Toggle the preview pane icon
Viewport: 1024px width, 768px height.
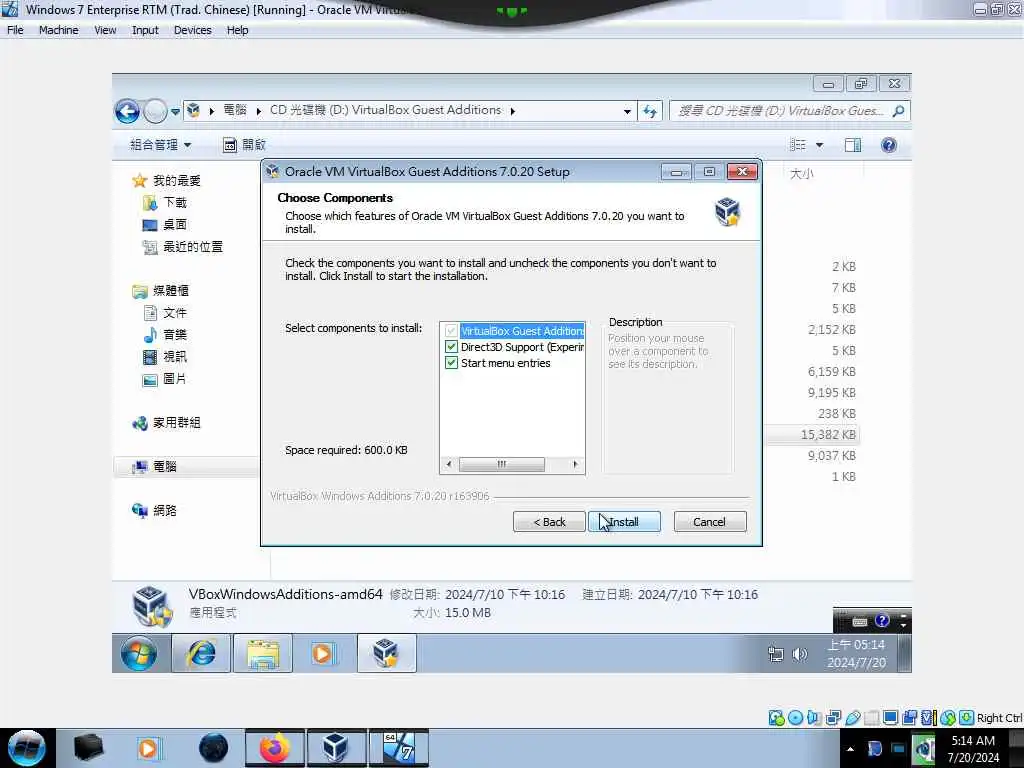pyautogui.click(x=853, y=145)
